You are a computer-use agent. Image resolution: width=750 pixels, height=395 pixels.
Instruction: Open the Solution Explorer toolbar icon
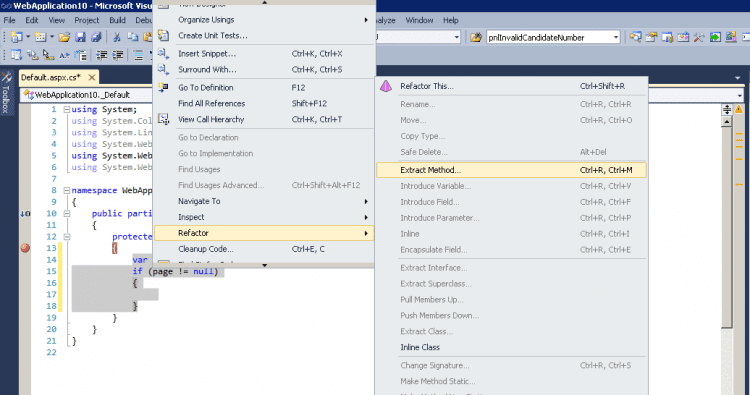pyautogui.click(x=636, y=37)
